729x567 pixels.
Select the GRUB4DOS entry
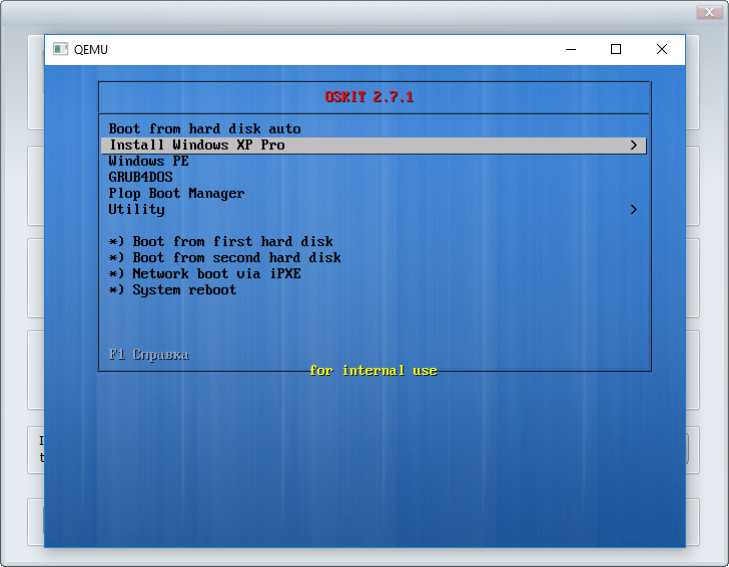click(140, 177)
